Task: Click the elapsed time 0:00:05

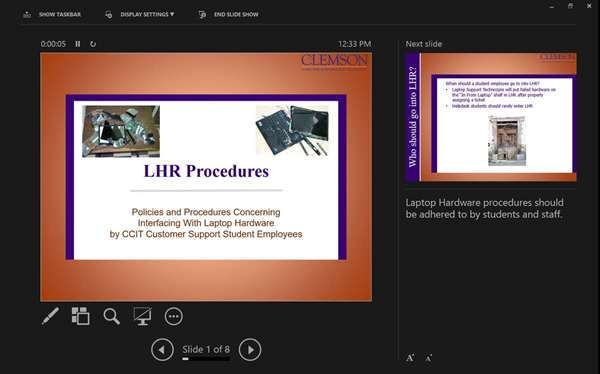Action: click(x=53, y=44)
